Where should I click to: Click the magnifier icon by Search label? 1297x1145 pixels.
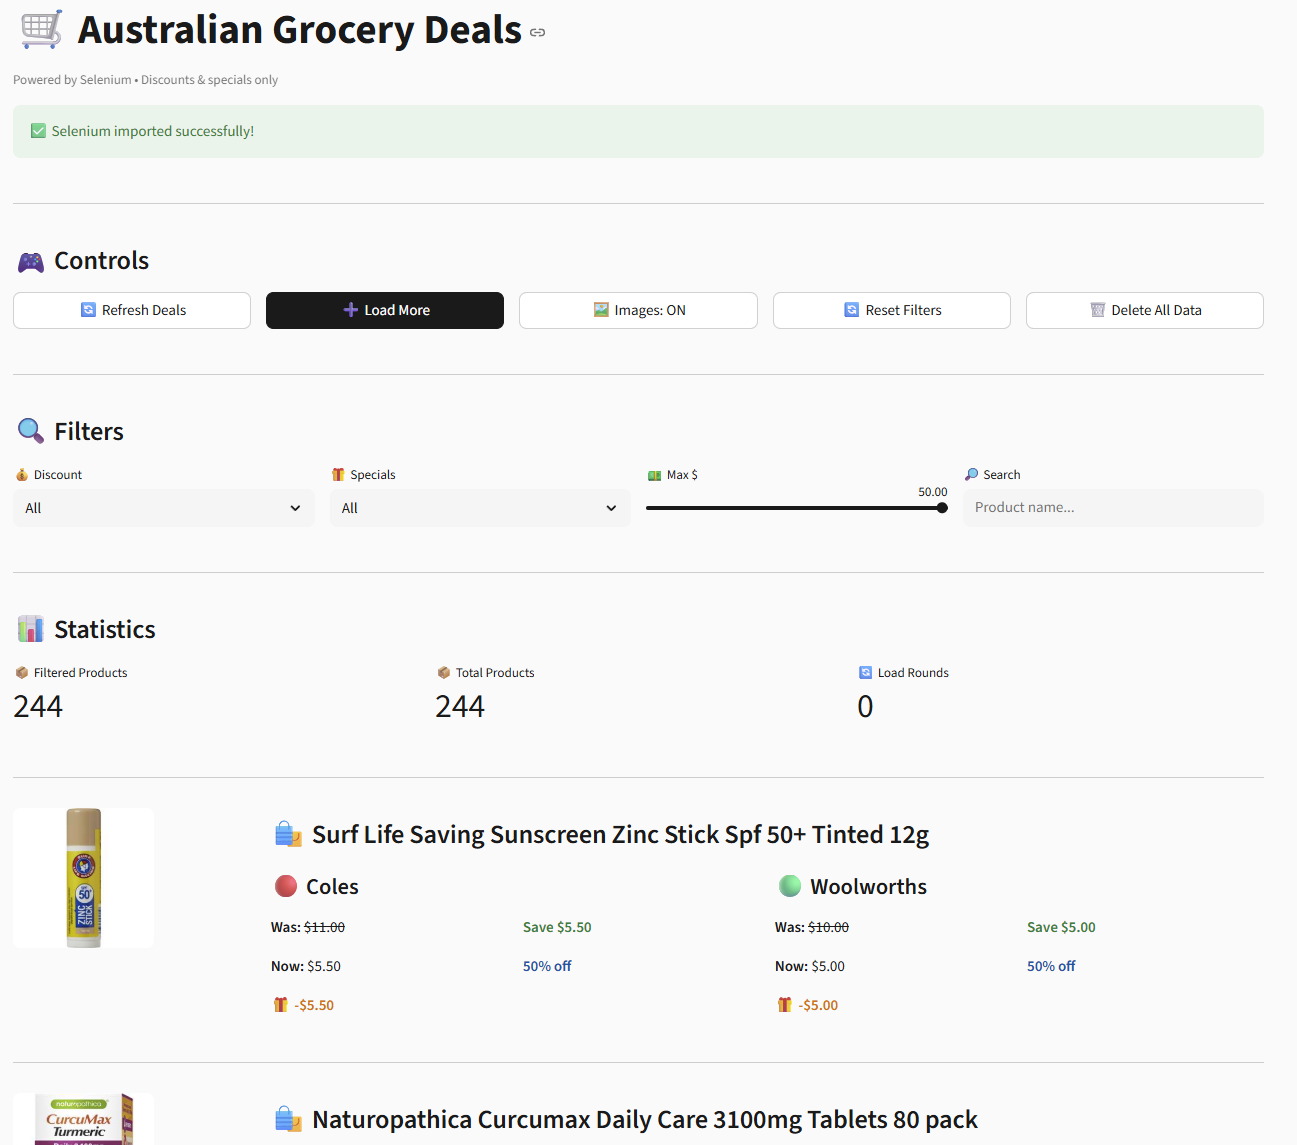(x=971, y=475)
